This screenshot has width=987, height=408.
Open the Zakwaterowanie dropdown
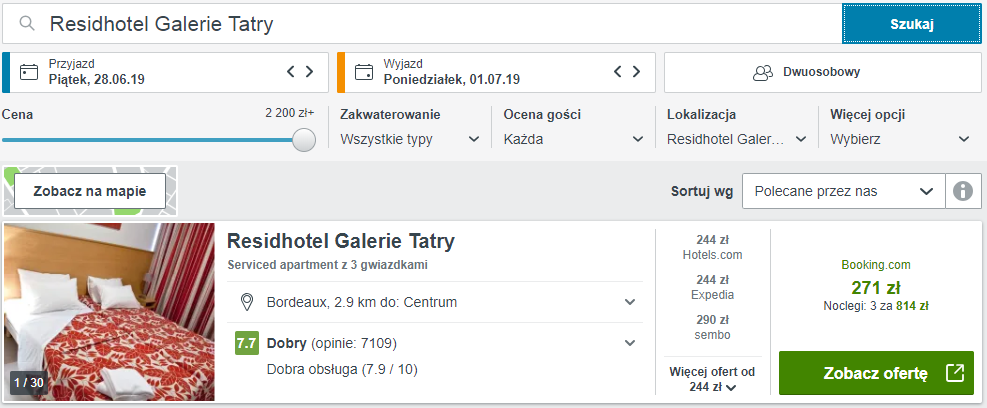pyautogui.click(x=410, y=139)
